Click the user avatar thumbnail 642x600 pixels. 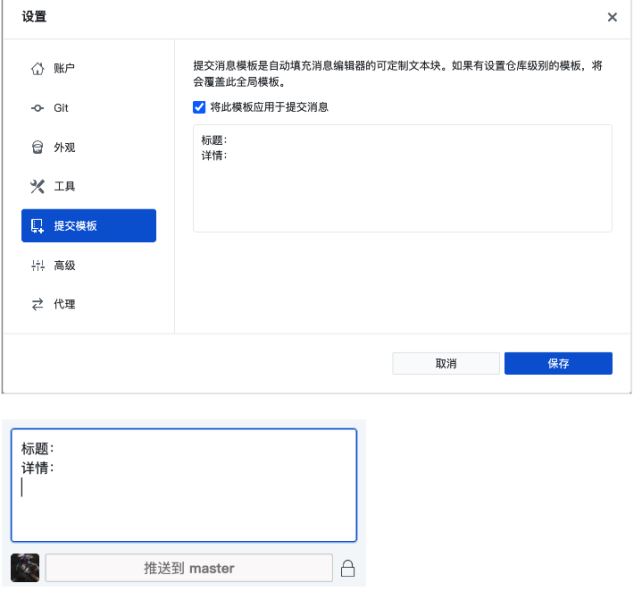(x=25, y=568)
